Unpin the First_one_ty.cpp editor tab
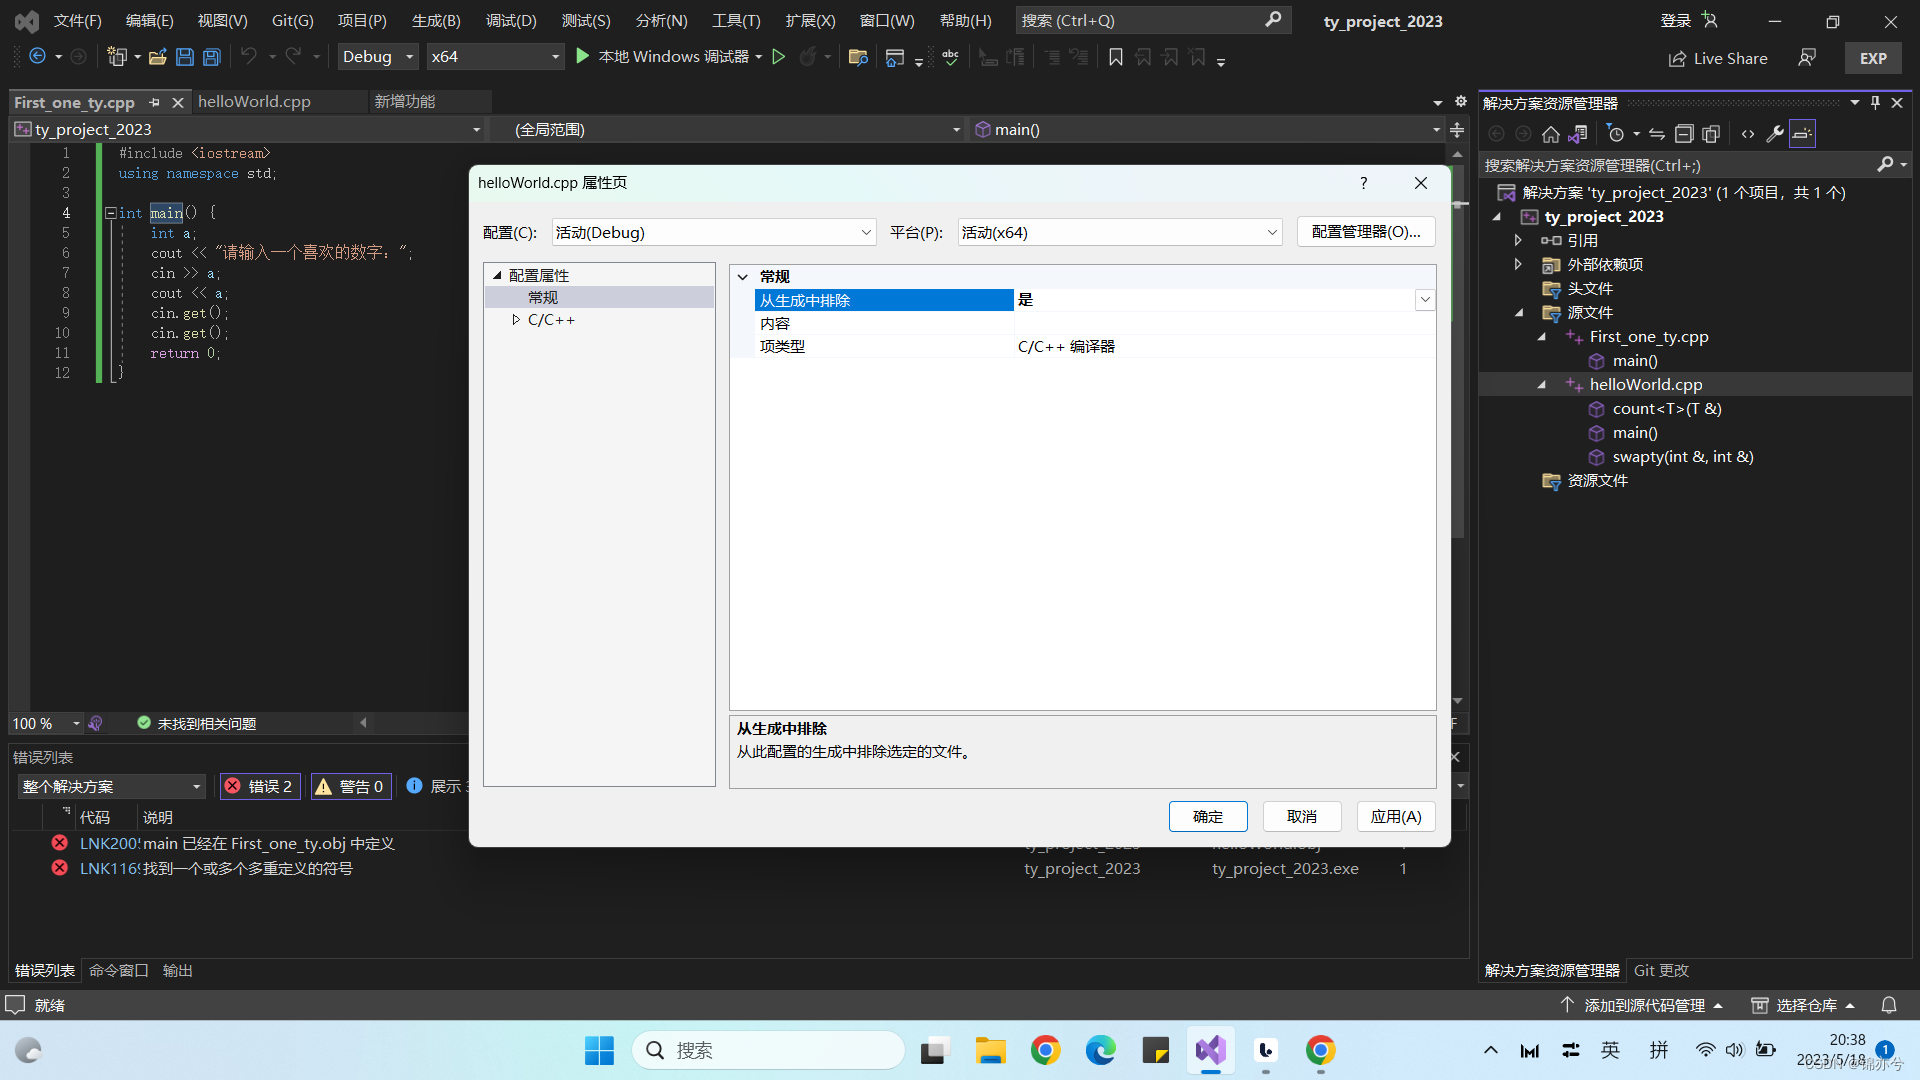Viewport: 1920px width, 1080px height. [155, 102]
